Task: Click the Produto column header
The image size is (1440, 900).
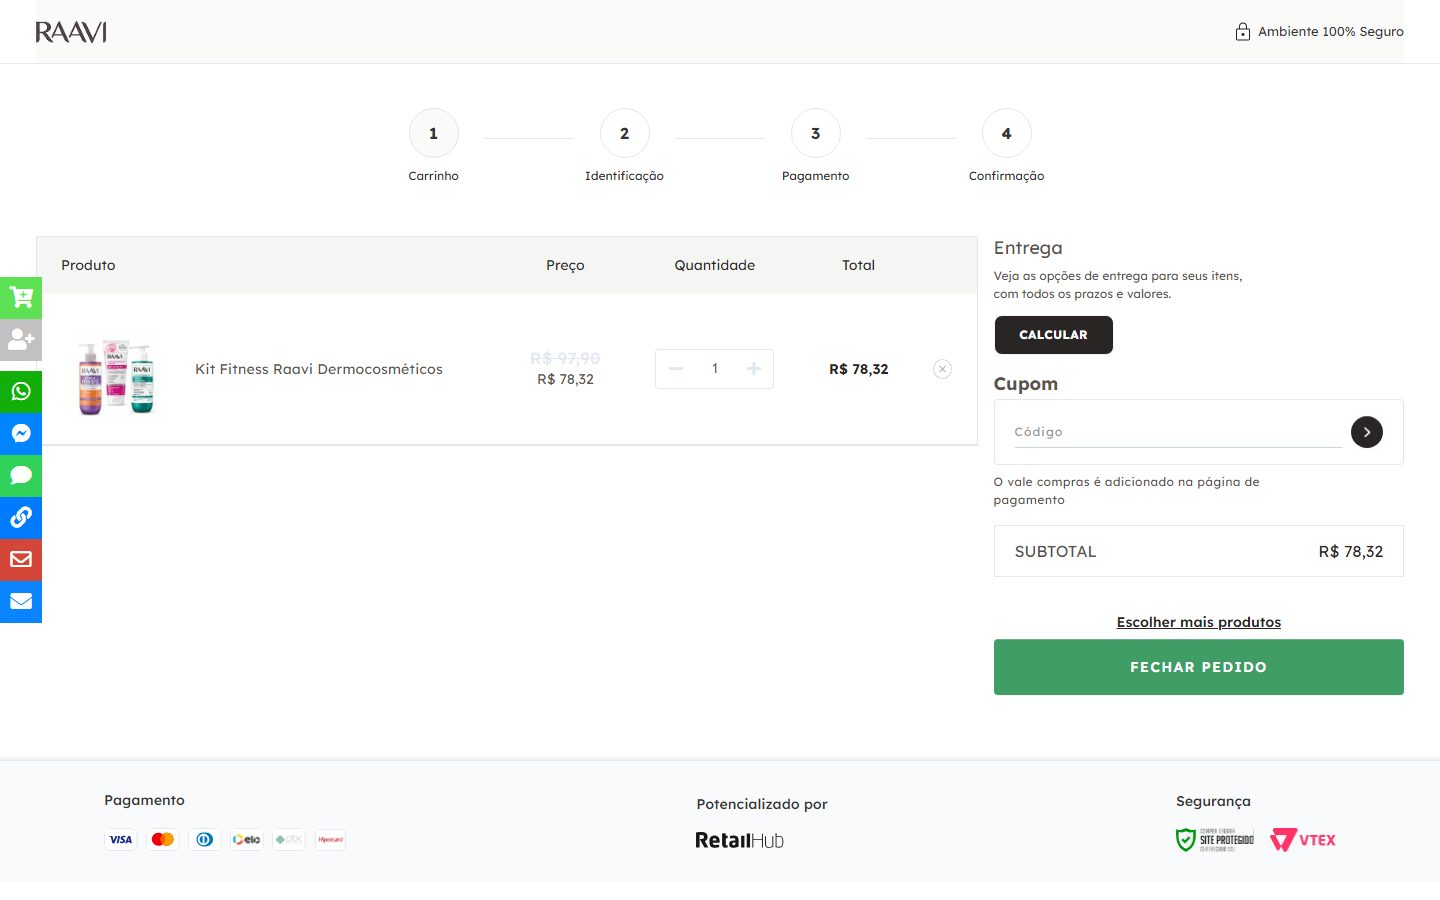Action: (x=88, y=265)
